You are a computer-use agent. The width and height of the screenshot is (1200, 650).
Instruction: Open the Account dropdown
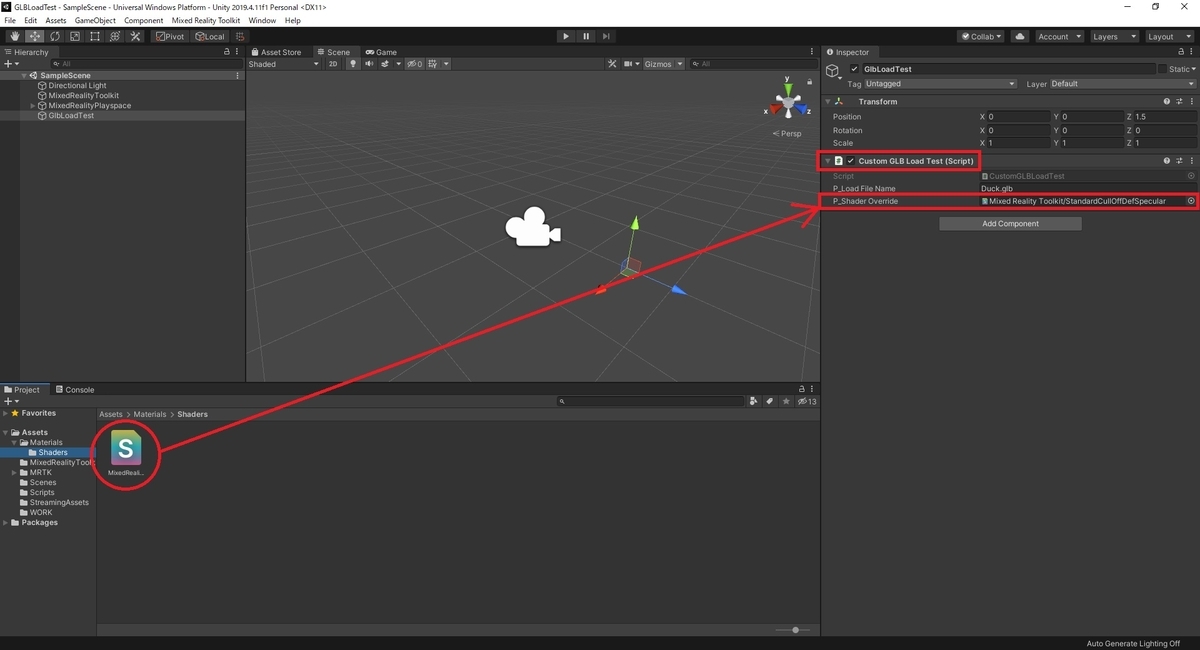coord(1058,37)
